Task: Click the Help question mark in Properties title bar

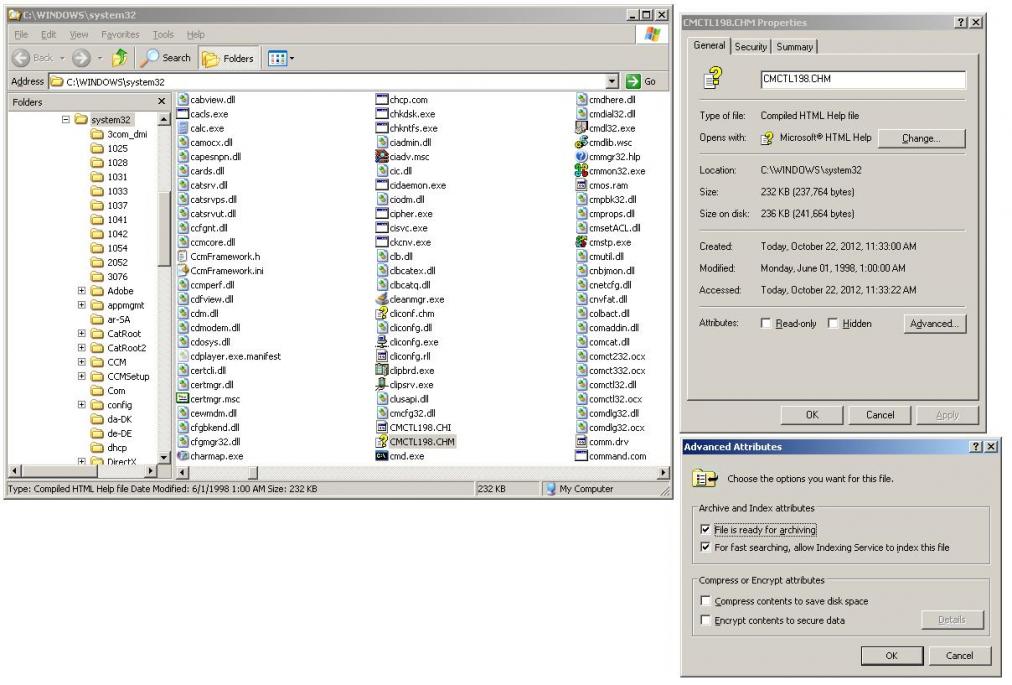Action: [960, 23]
